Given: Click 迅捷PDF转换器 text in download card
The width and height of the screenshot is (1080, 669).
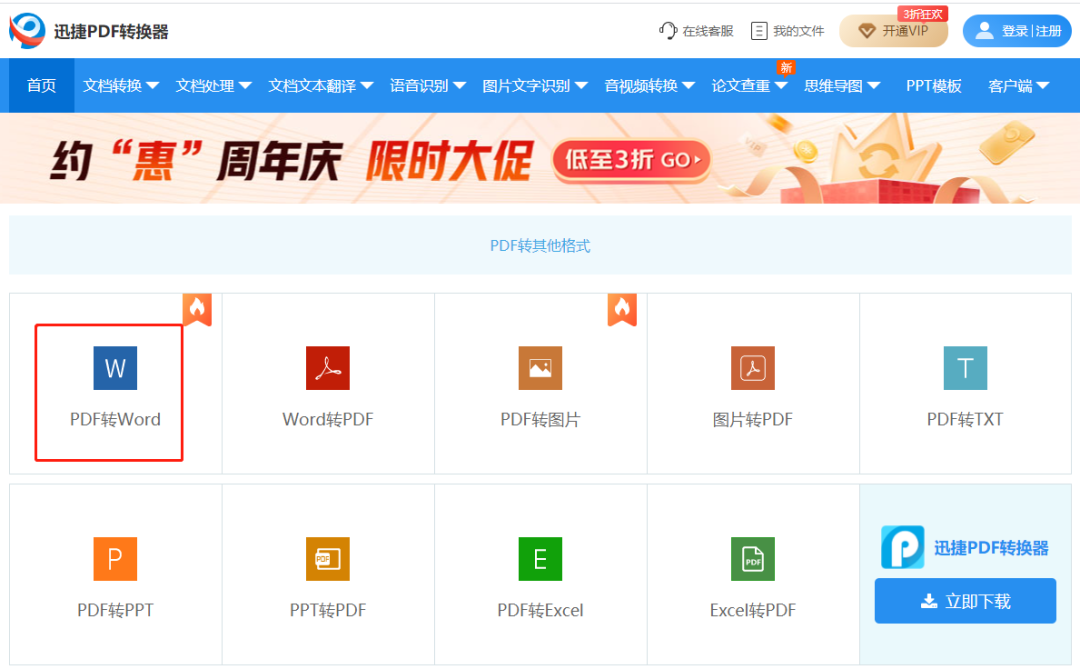Looking at the screenshot, I should [x=991, y=548].
